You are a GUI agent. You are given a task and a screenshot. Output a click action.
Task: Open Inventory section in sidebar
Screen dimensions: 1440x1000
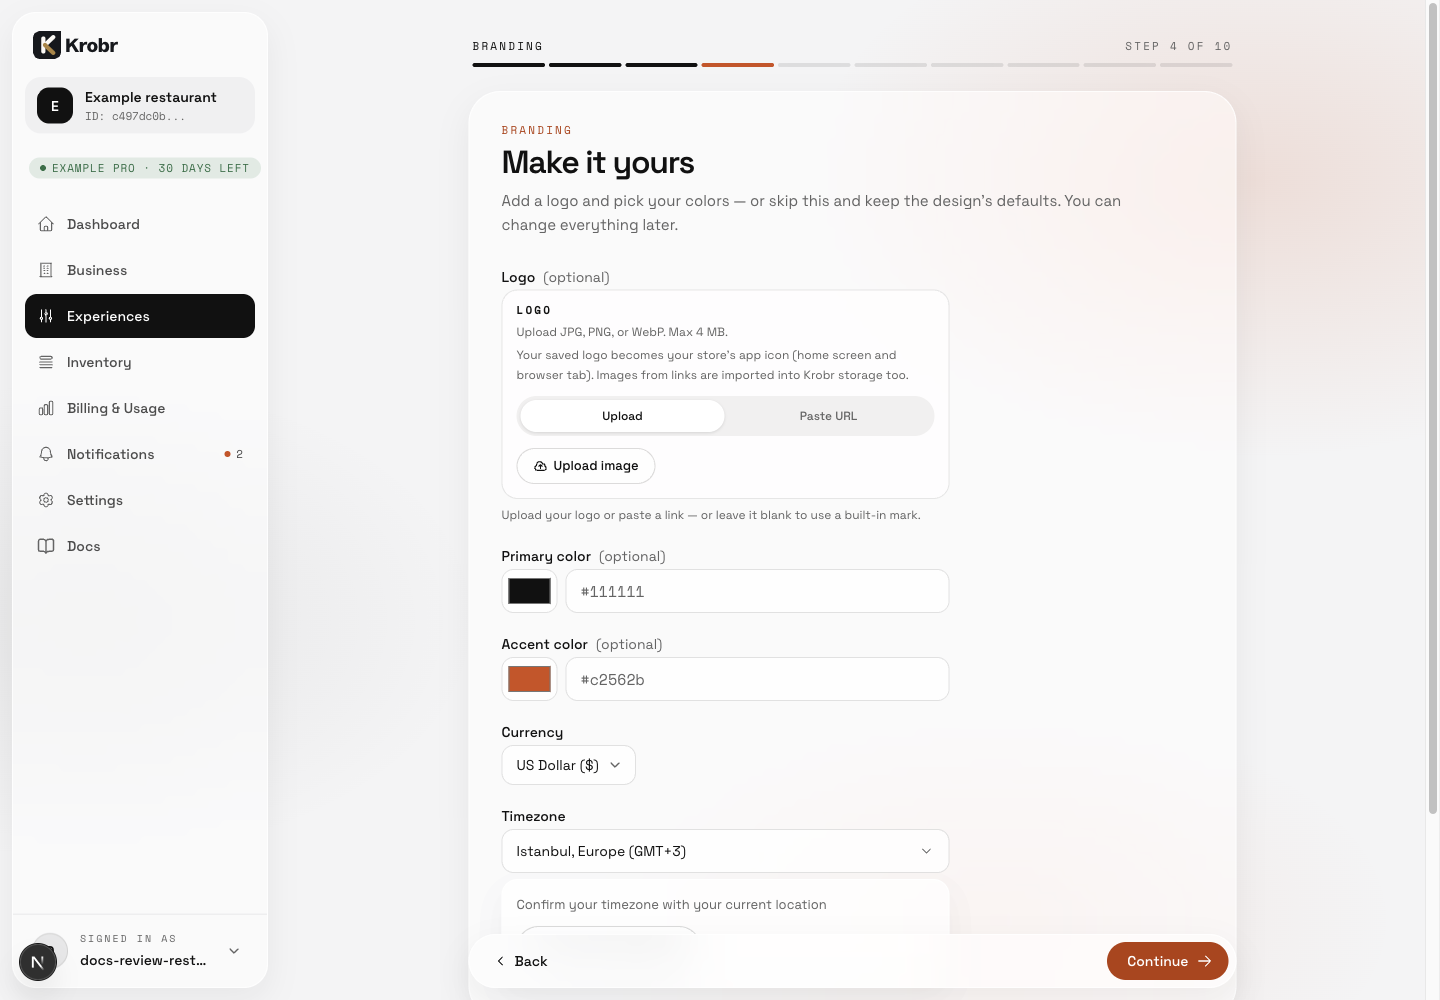pos(140,362)
